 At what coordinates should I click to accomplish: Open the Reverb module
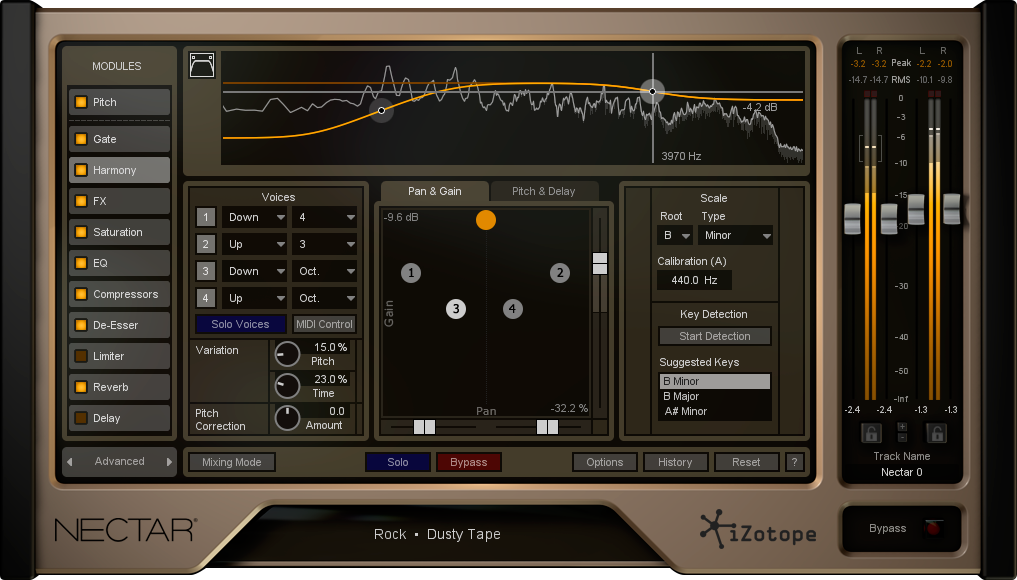119,387
